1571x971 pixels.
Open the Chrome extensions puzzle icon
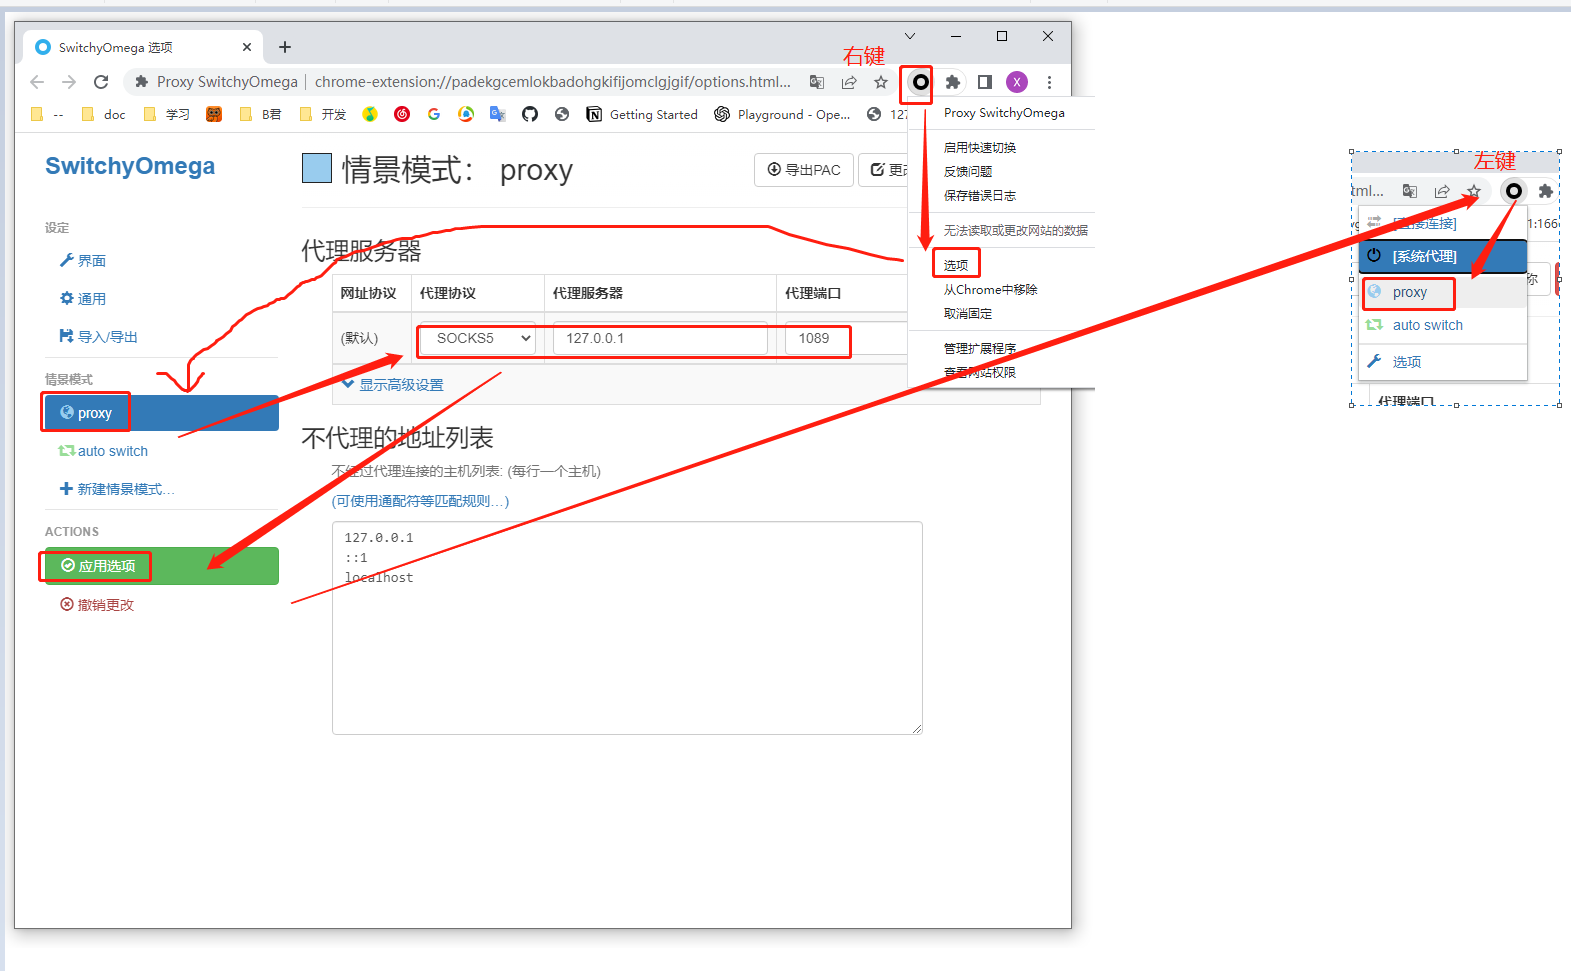[953, 82]
